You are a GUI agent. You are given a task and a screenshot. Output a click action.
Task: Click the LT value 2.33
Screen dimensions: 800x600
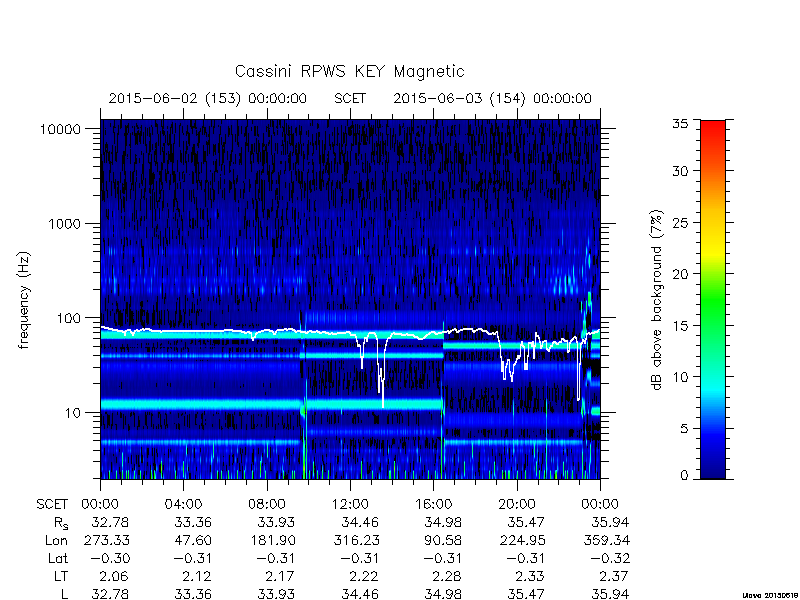[x=529, y=577]
